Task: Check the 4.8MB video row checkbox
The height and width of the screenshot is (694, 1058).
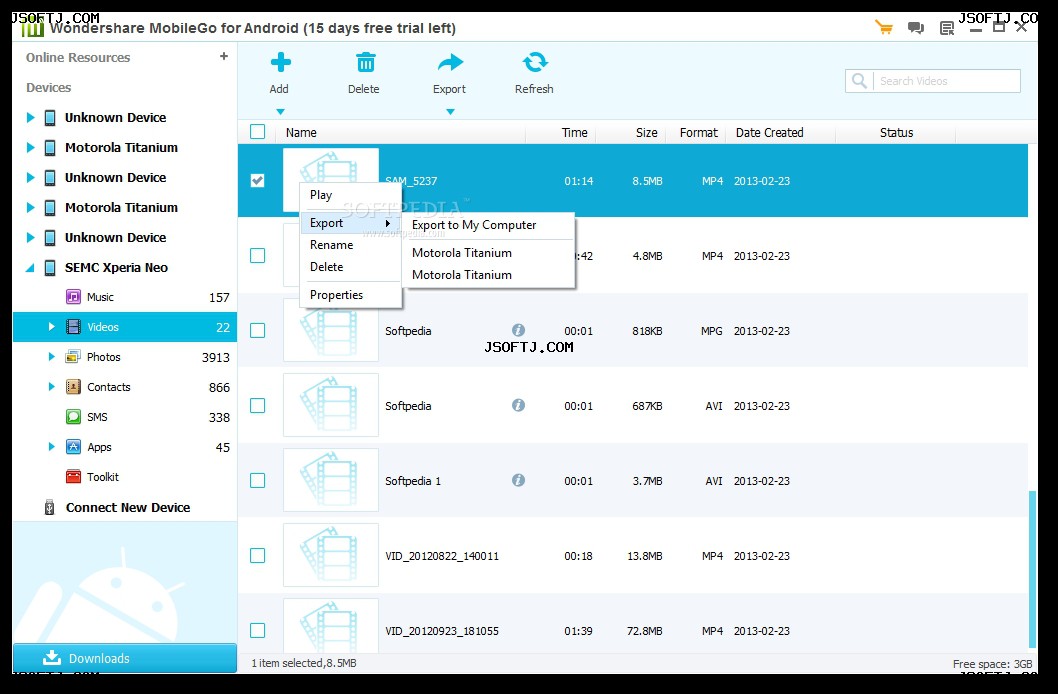Action: coord(258,256)
